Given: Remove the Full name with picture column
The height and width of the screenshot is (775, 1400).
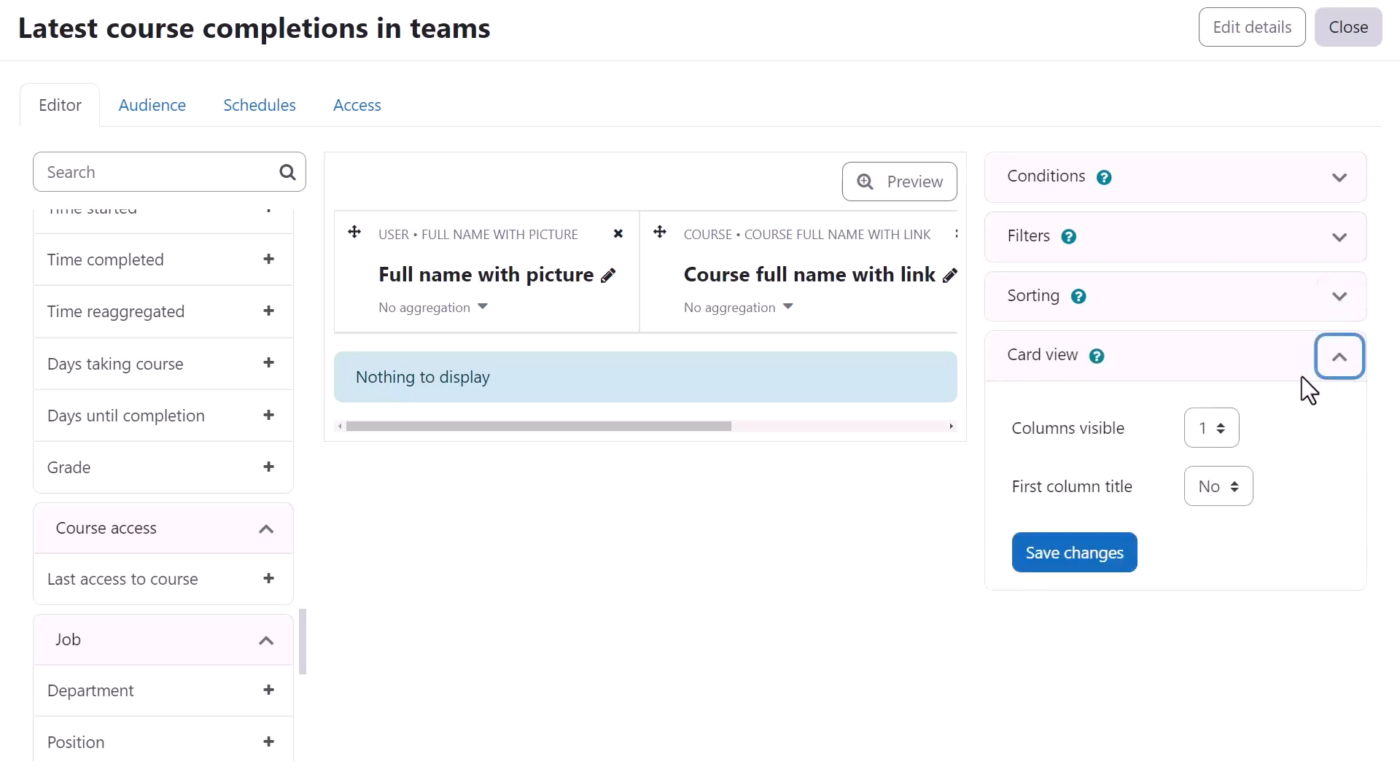Looking at the screenshot, I should pos(618,234).
